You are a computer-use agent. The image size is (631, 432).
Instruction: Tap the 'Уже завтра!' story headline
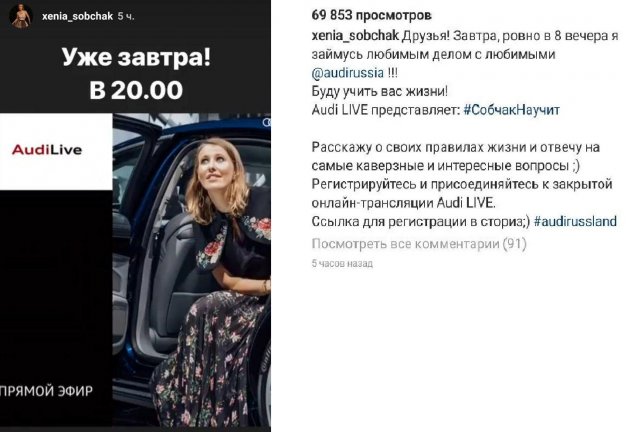point(136,57)
